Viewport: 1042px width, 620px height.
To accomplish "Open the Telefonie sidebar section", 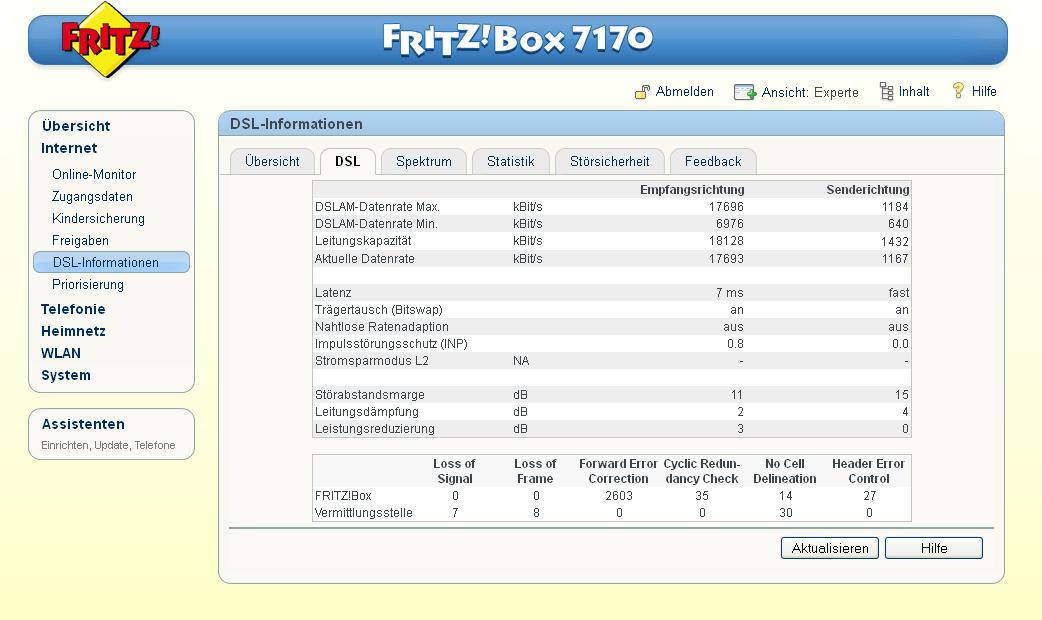I will (73, 309).
